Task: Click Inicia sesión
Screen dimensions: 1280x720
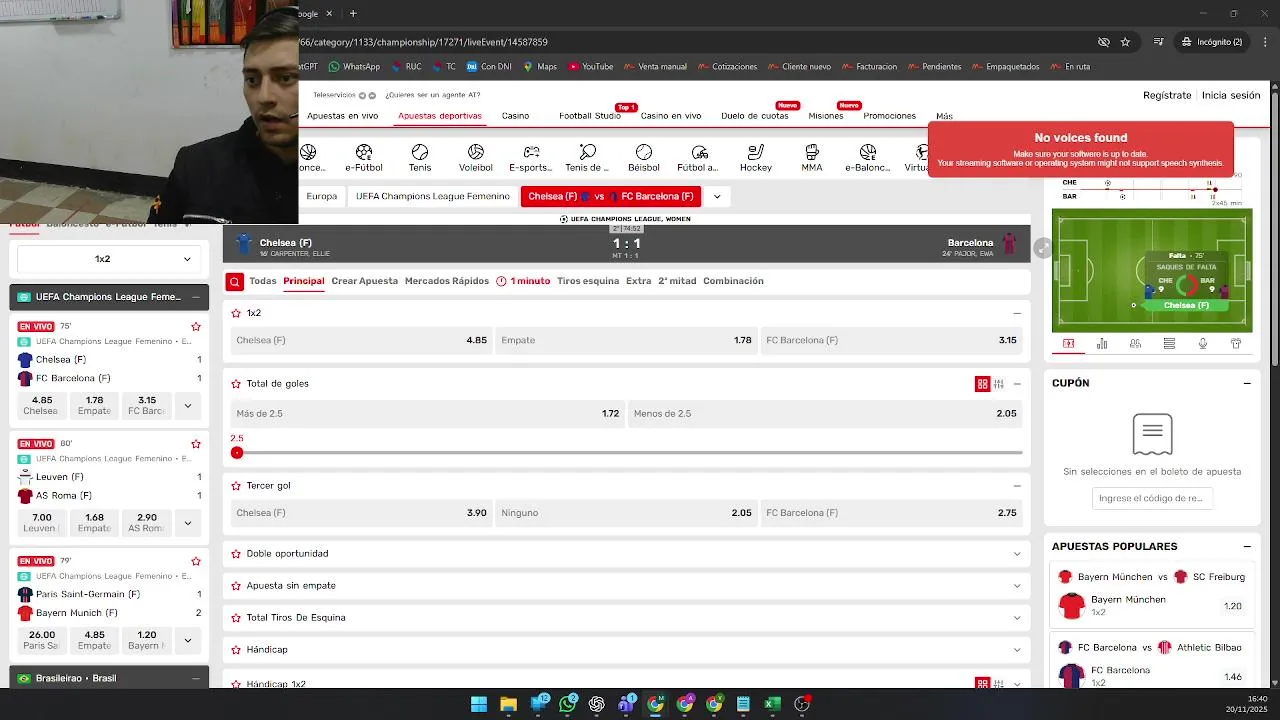Action: (1231, 95)
